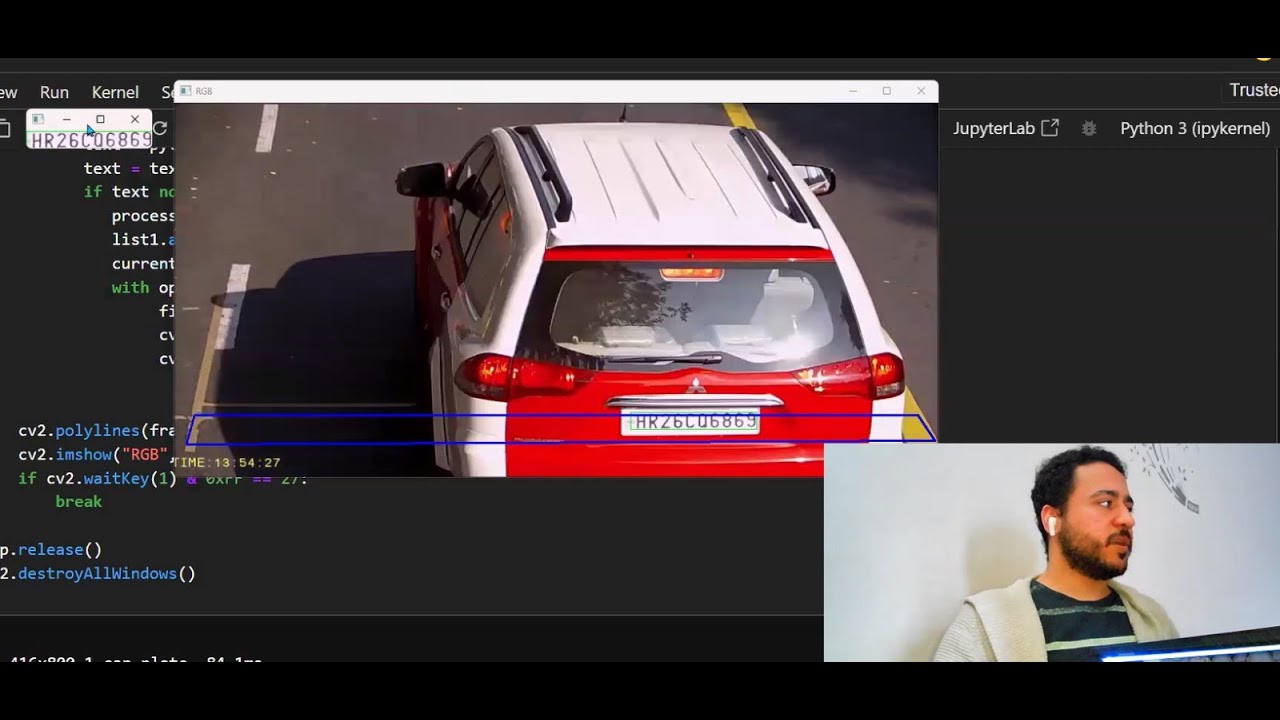This screenshot has height=720, width=1280.
Task: Click the "text = tex" code line
Action: pos(129,169)
